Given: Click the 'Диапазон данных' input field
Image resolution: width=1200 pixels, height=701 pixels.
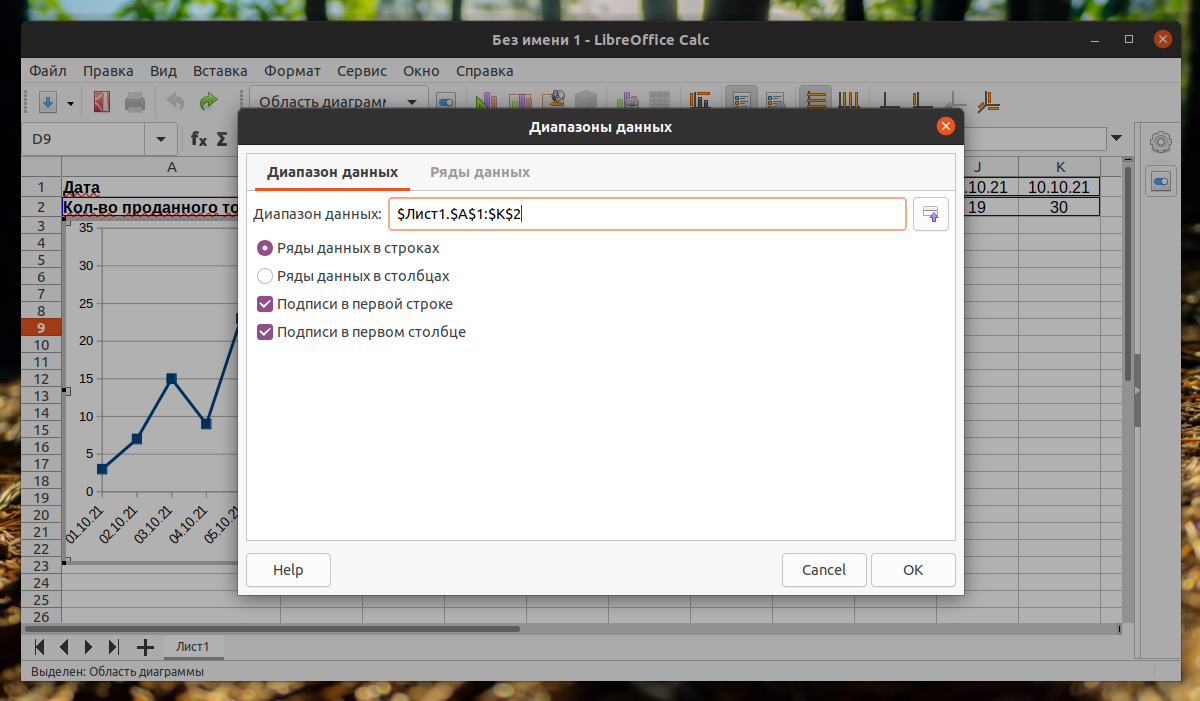Looking at the screenshot, I should pos(646,214).
